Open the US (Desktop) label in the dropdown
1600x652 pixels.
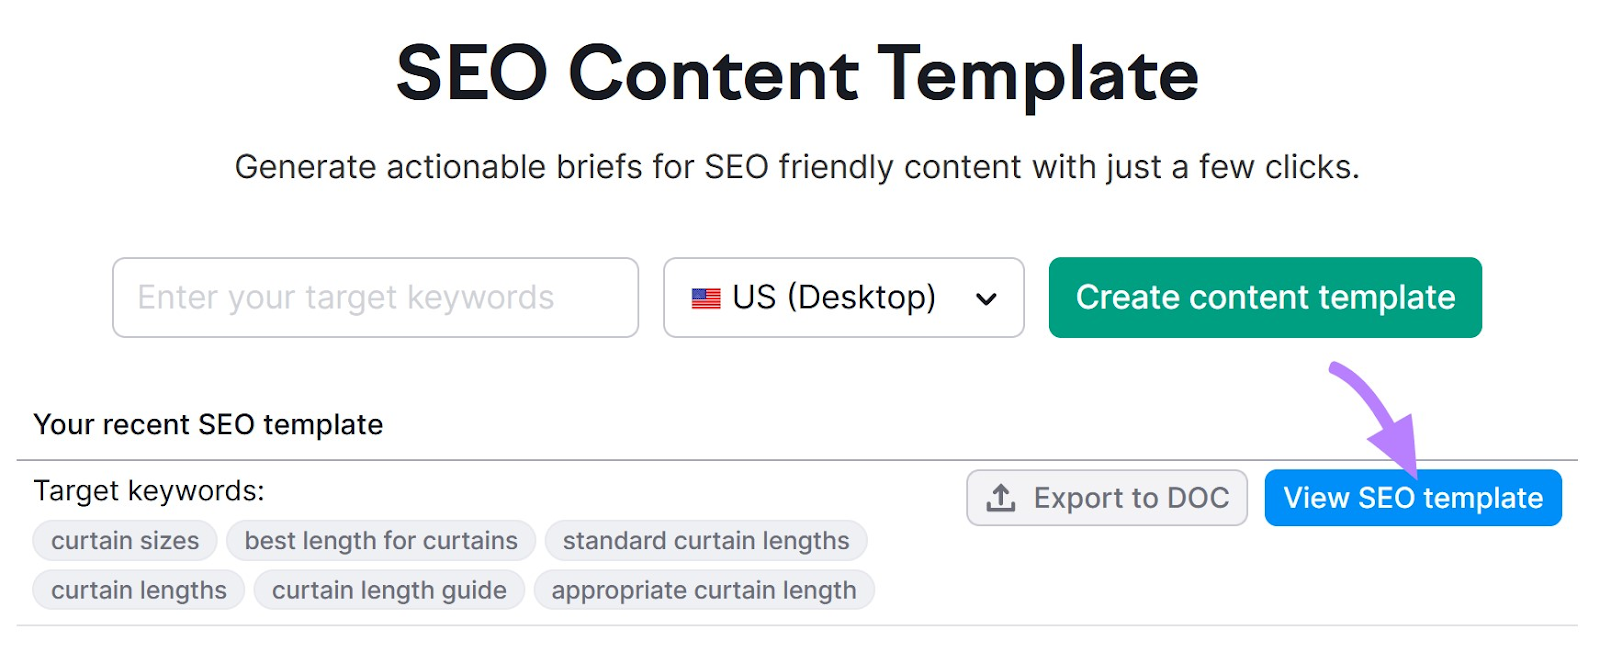[834, 297]
